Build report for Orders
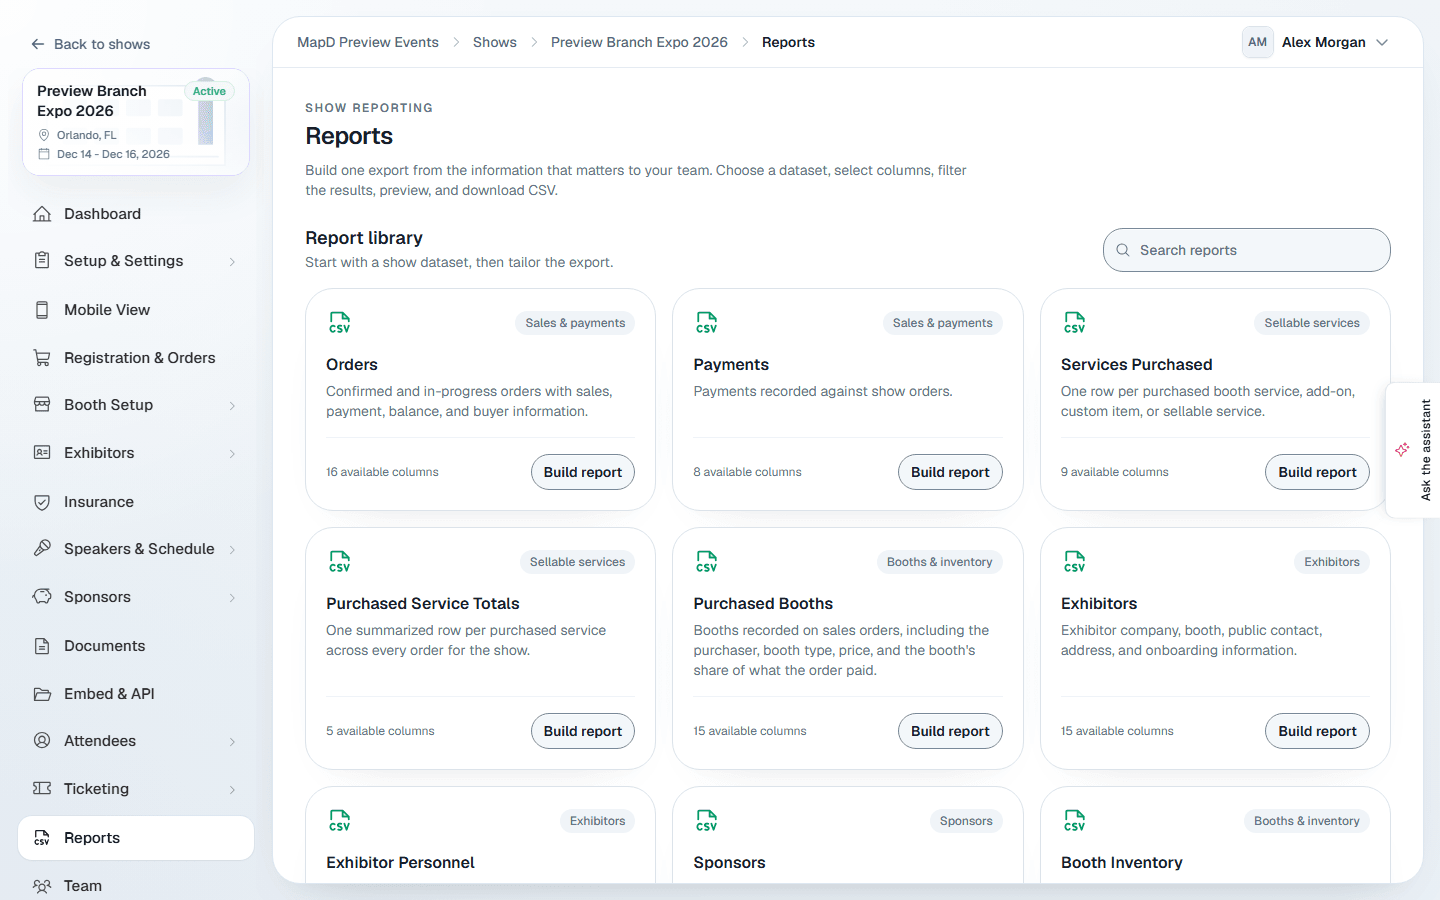The height and width of the screenshot is (900, 1440). click(x=583, y=472)
